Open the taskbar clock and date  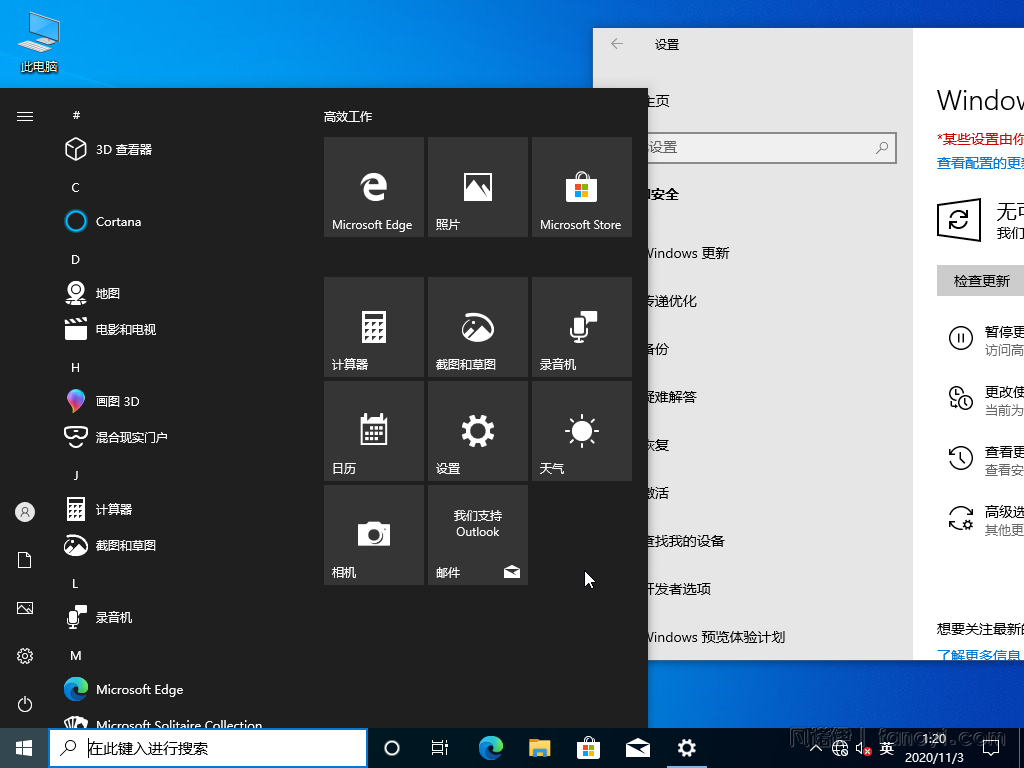point(934,748)
